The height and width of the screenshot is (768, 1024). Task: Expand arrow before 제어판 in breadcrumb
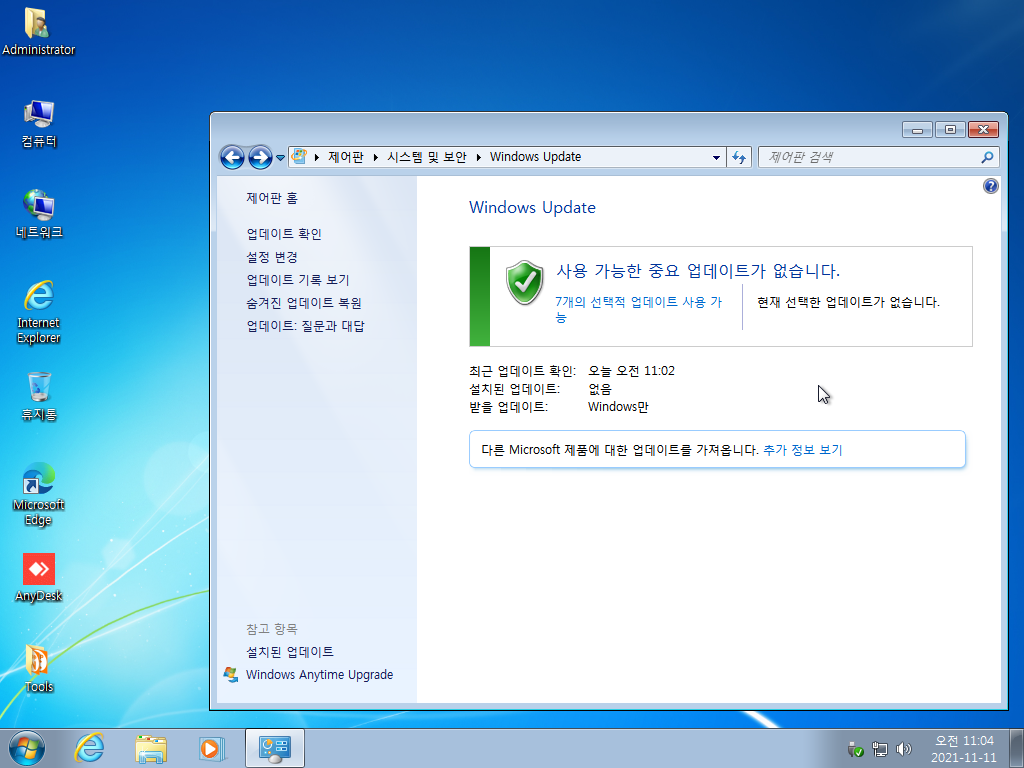[x=317, y=157]
